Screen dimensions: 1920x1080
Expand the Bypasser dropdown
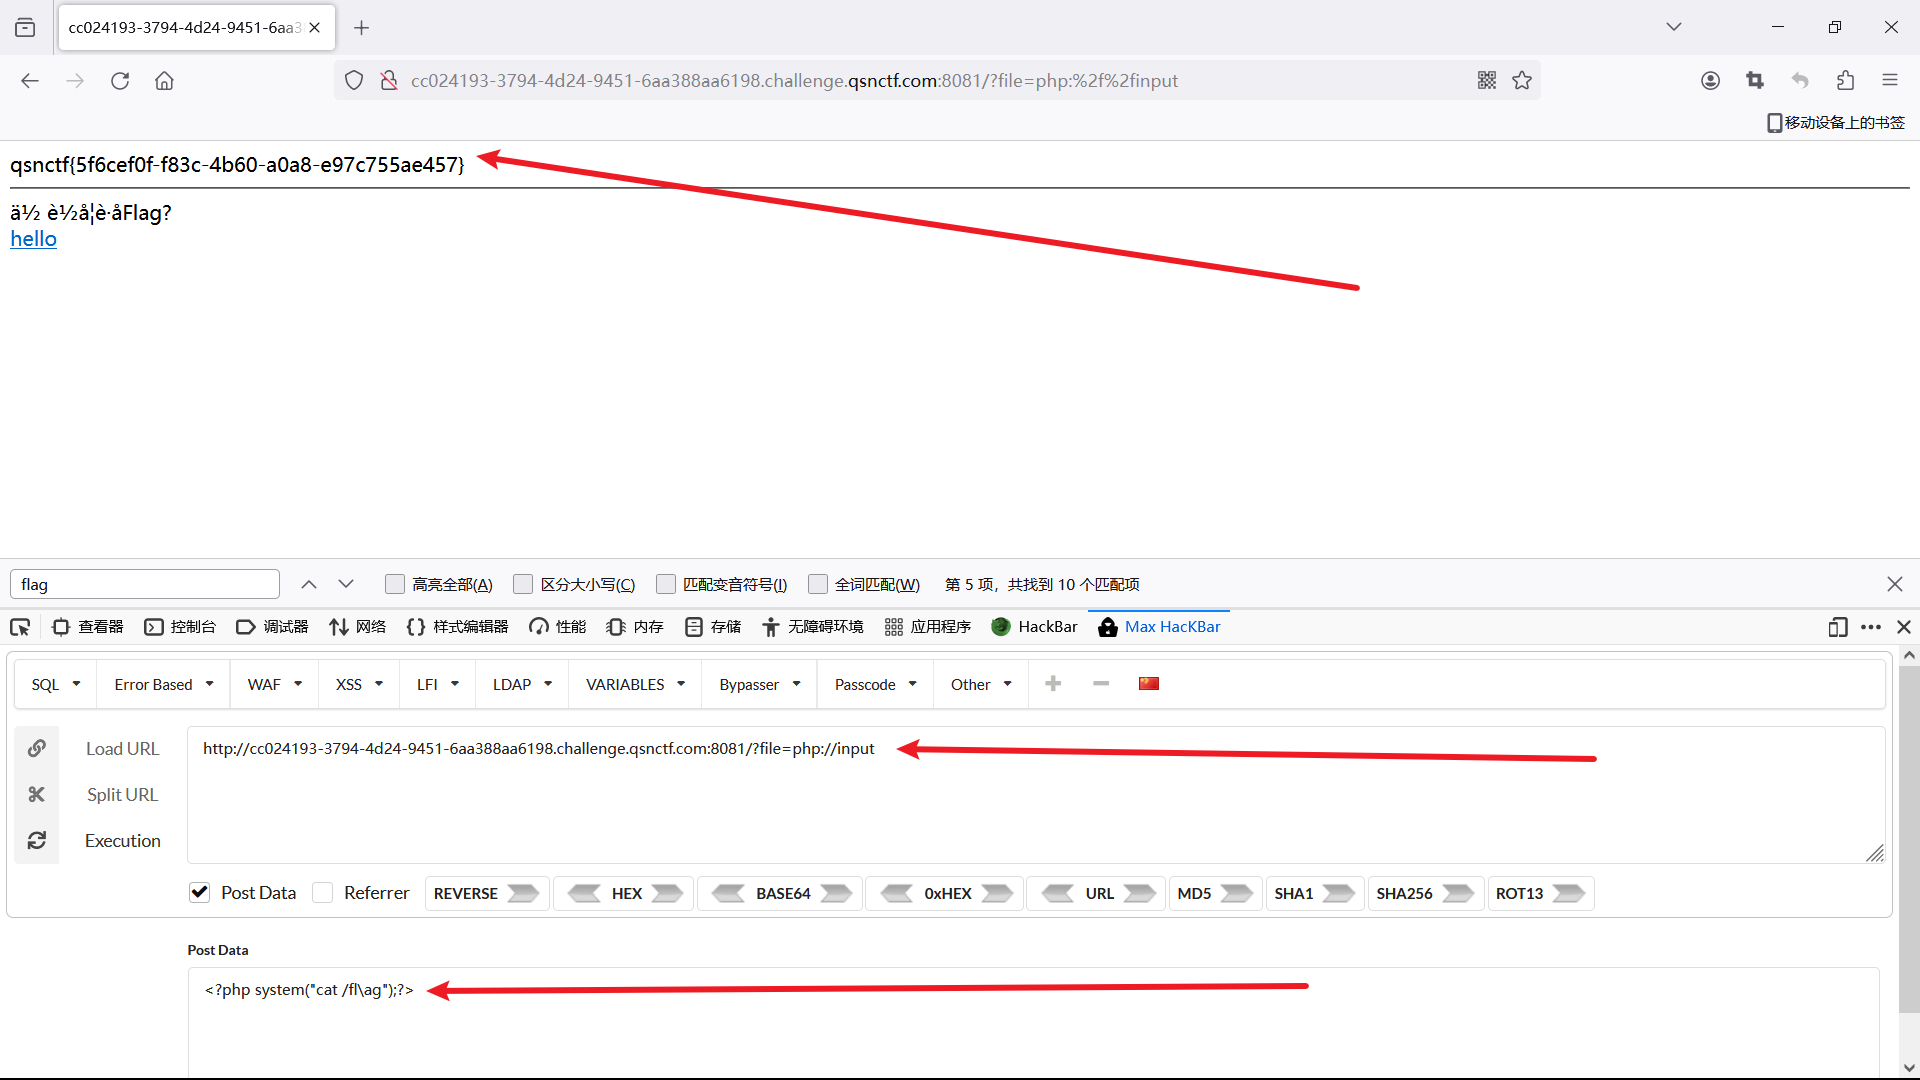pos(760,684)
